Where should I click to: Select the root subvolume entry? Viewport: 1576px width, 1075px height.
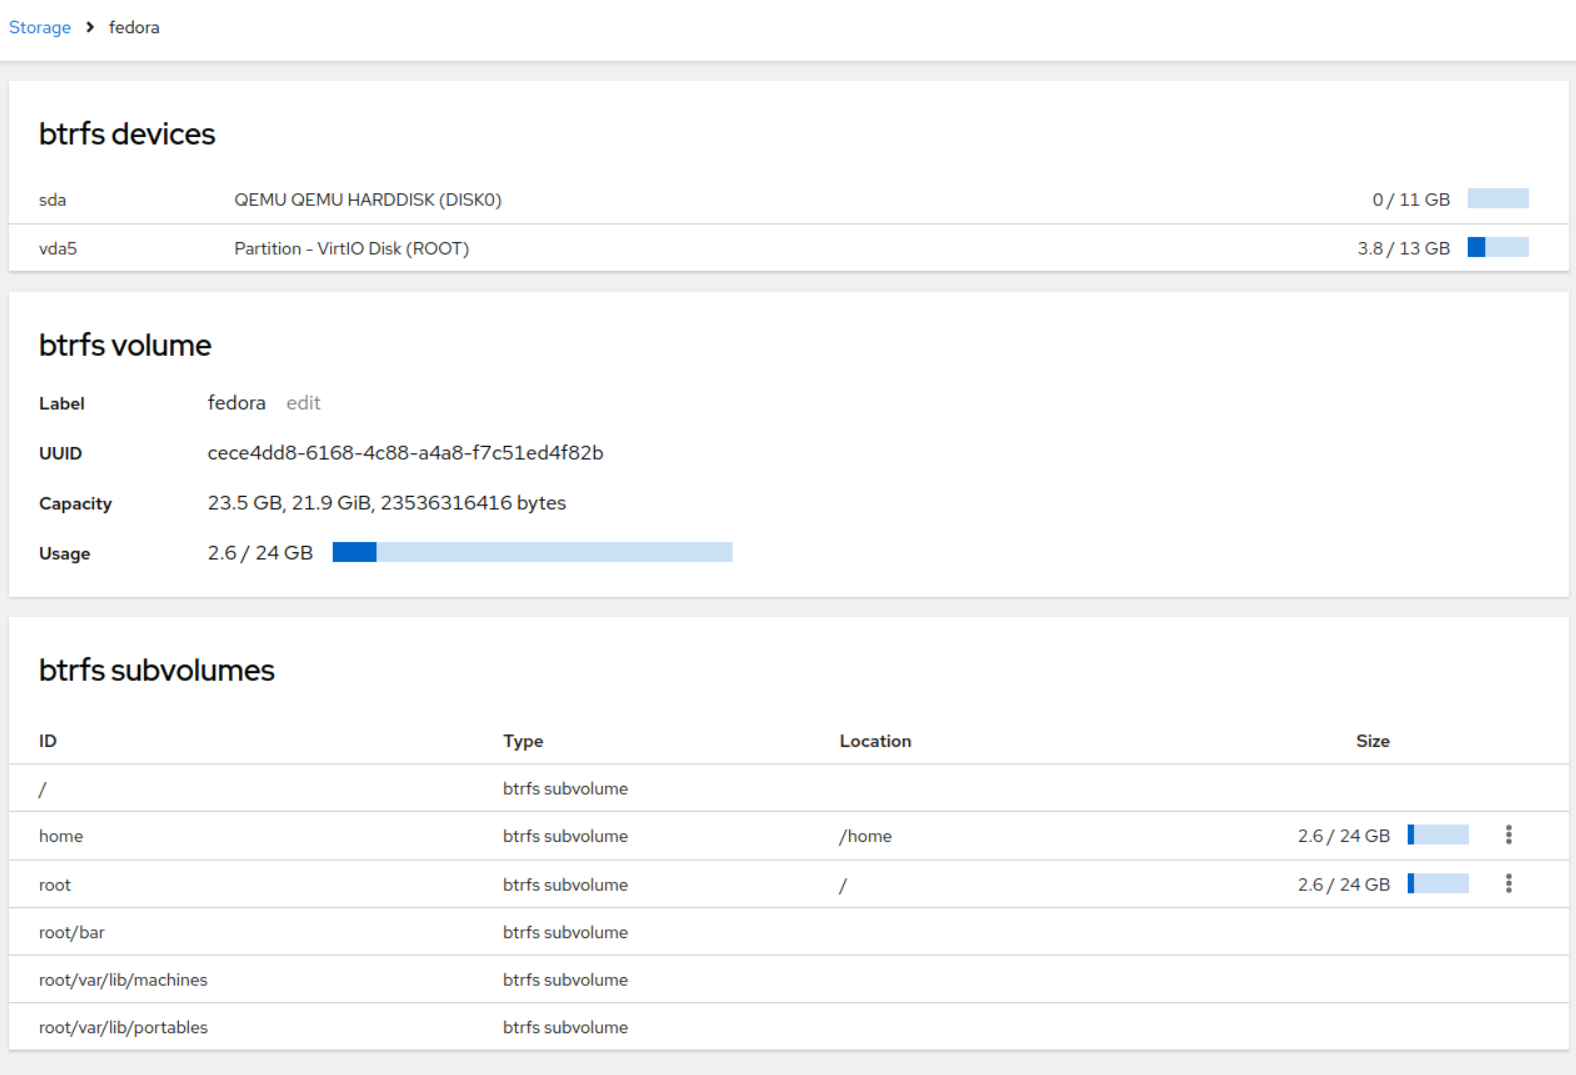(x=55, y=885)
